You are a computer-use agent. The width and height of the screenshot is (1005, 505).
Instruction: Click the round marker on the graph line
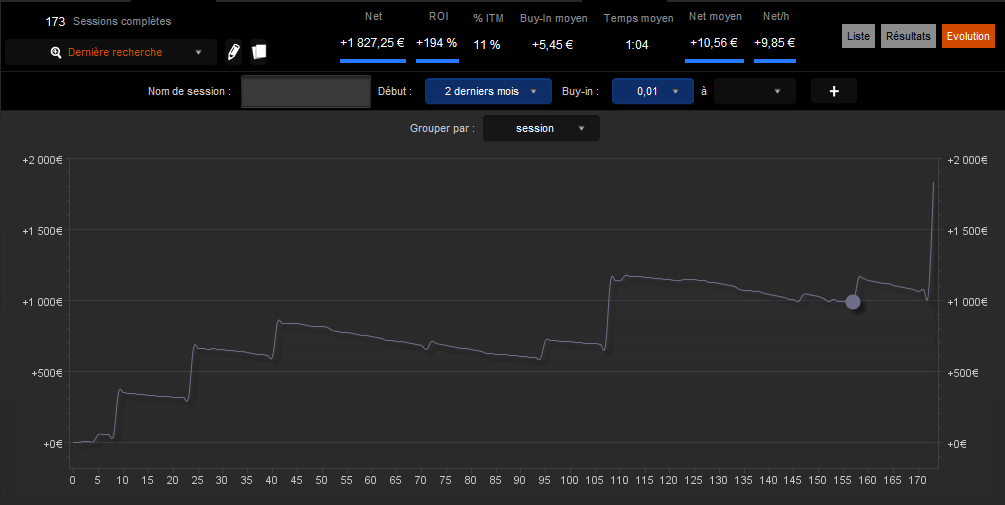tap(852, 302)
